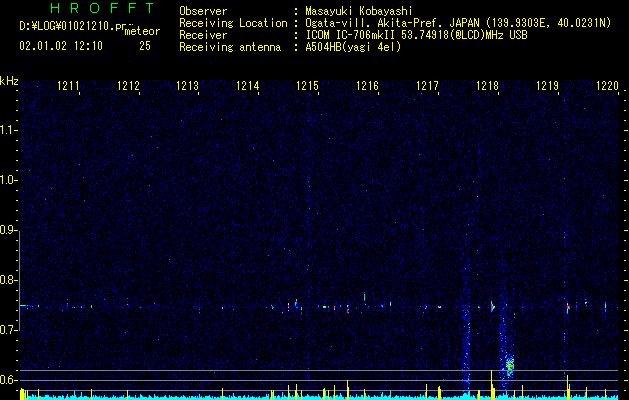The width and height of the screenshot is (629, 400).
Task: Click the 1.1 kHz axis label
Action: [x=9, y=130]
